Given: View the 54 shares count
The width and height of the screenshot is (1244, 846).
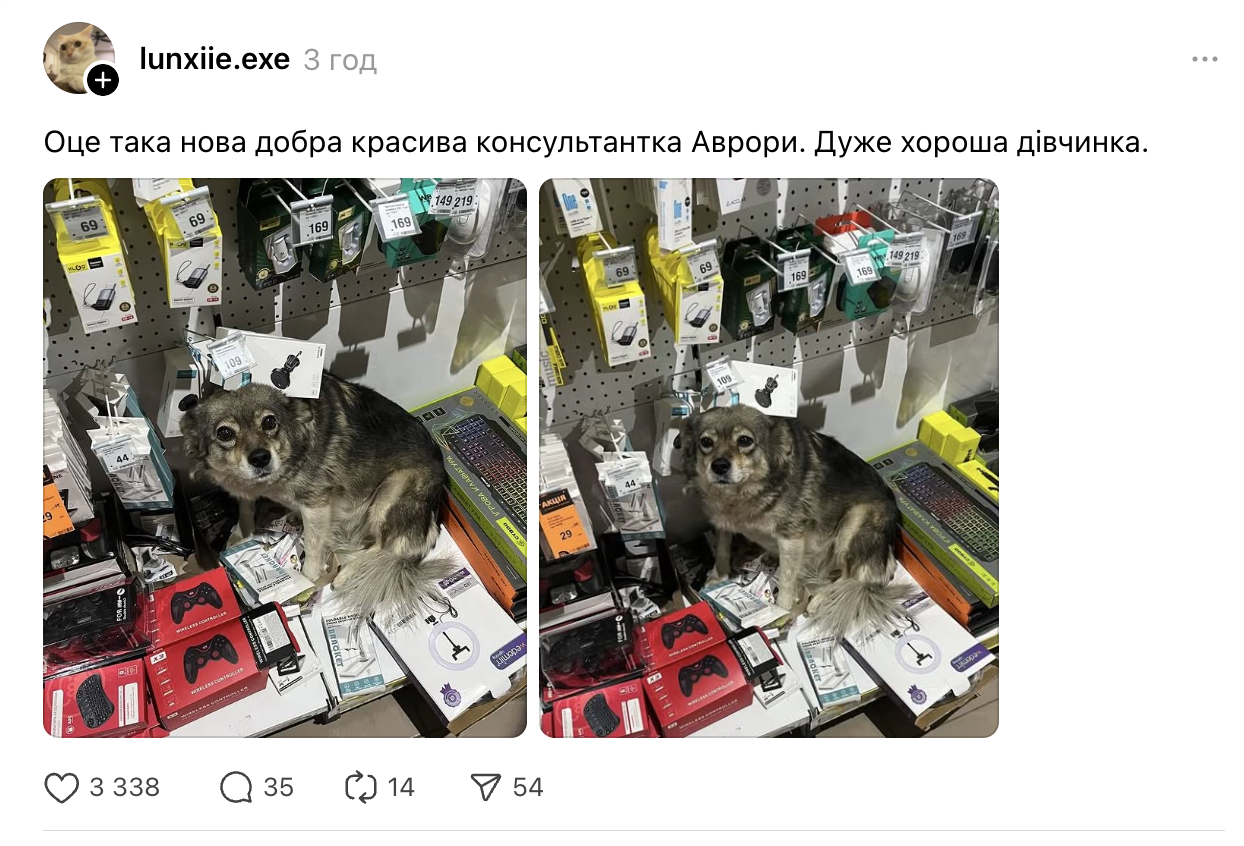Looking at the screenshot, I should click(528, 788).
